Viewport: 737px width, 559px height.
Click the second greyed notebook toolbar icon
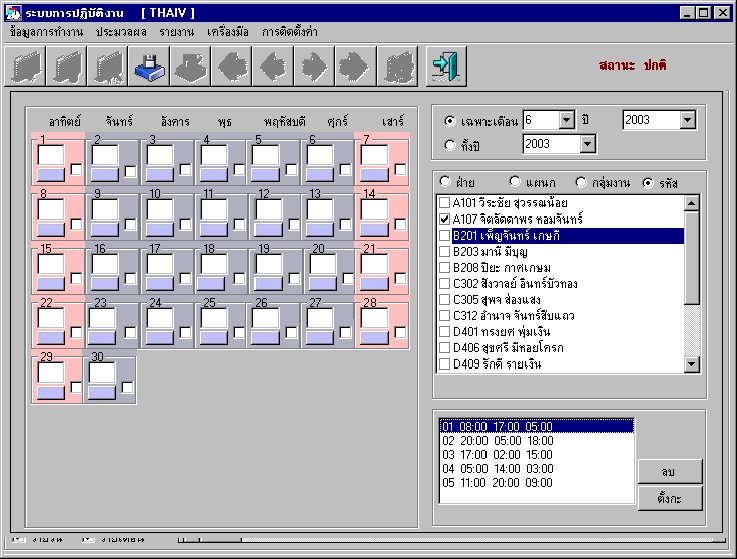pyautogui.click(x=66, y=66)
